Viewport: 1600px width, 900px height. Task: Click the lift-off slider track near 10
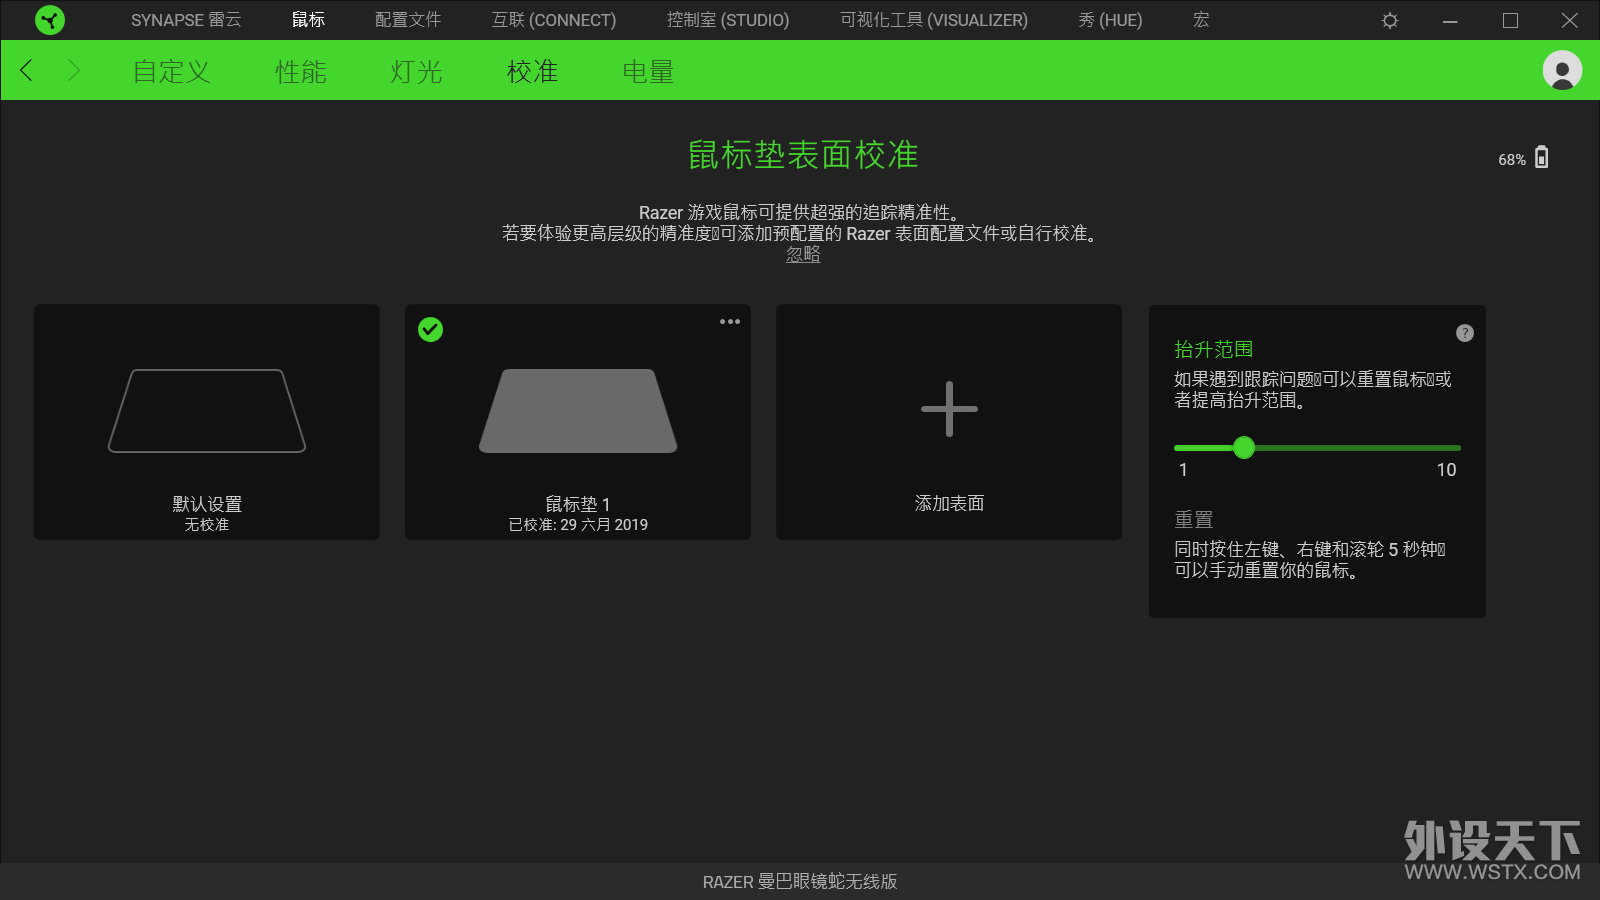tap(1447, 447)
